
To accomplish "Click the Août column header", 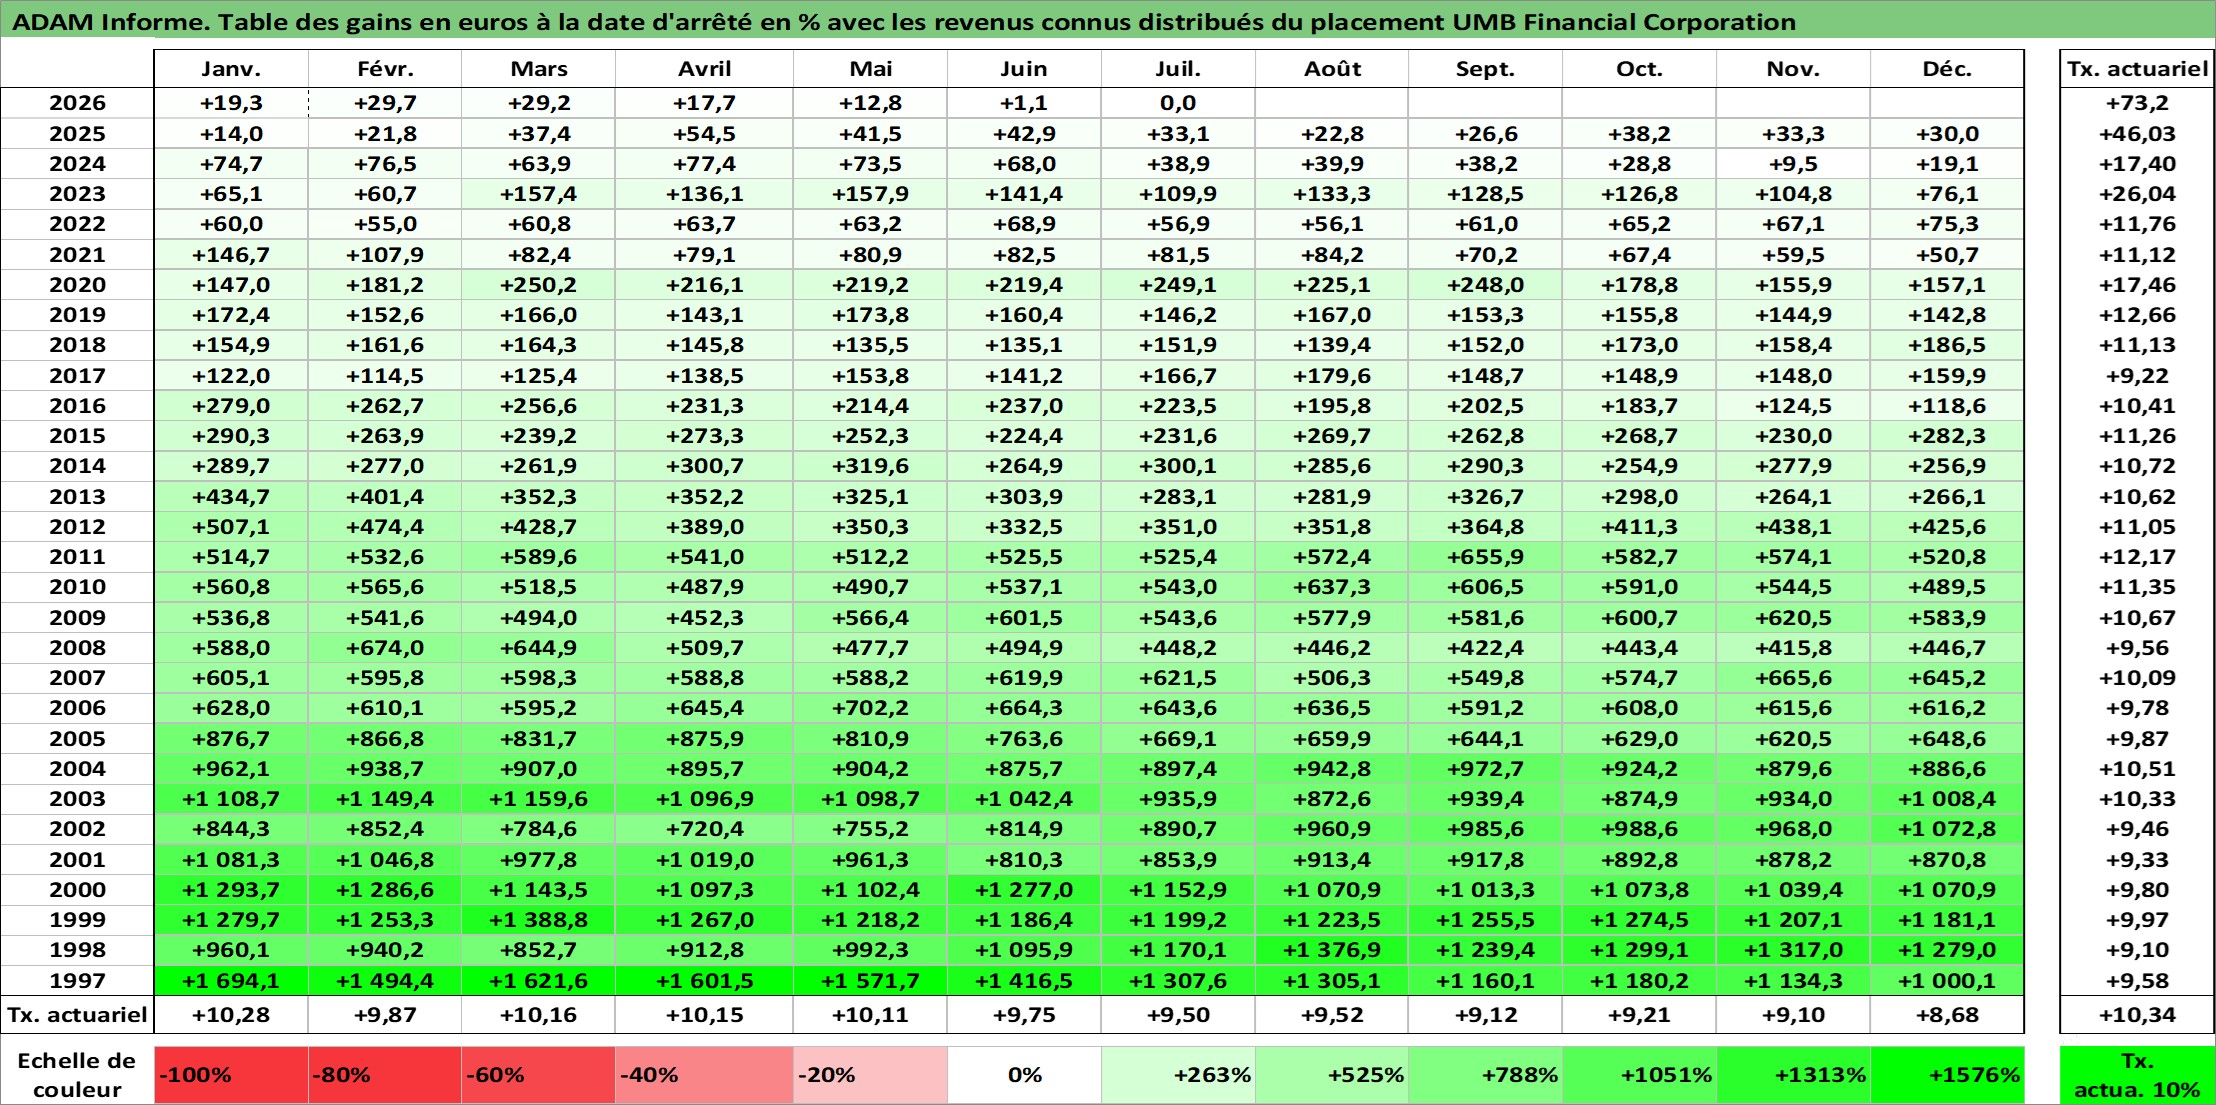I will 1332,69.
